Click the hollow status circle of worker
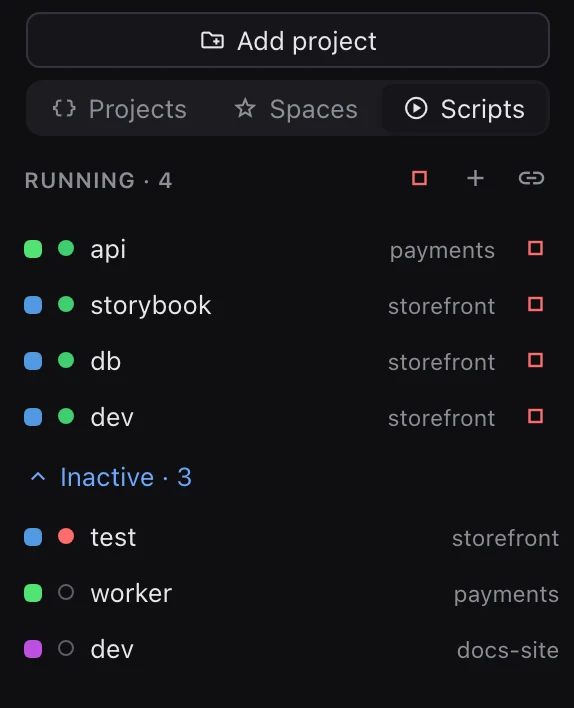 (x=66, y=592)
